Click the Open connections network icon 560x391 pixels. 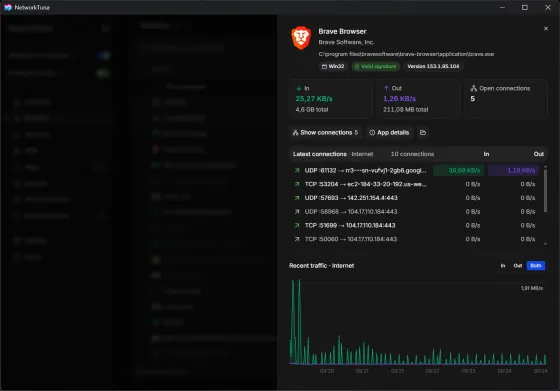tap(474, 88)
